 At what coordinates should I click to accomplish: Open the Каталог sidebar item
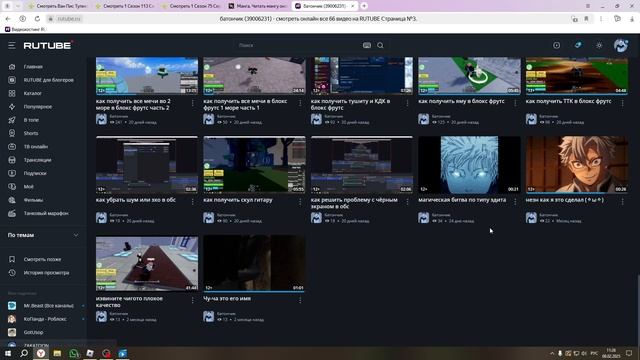(x=32, y=93)
